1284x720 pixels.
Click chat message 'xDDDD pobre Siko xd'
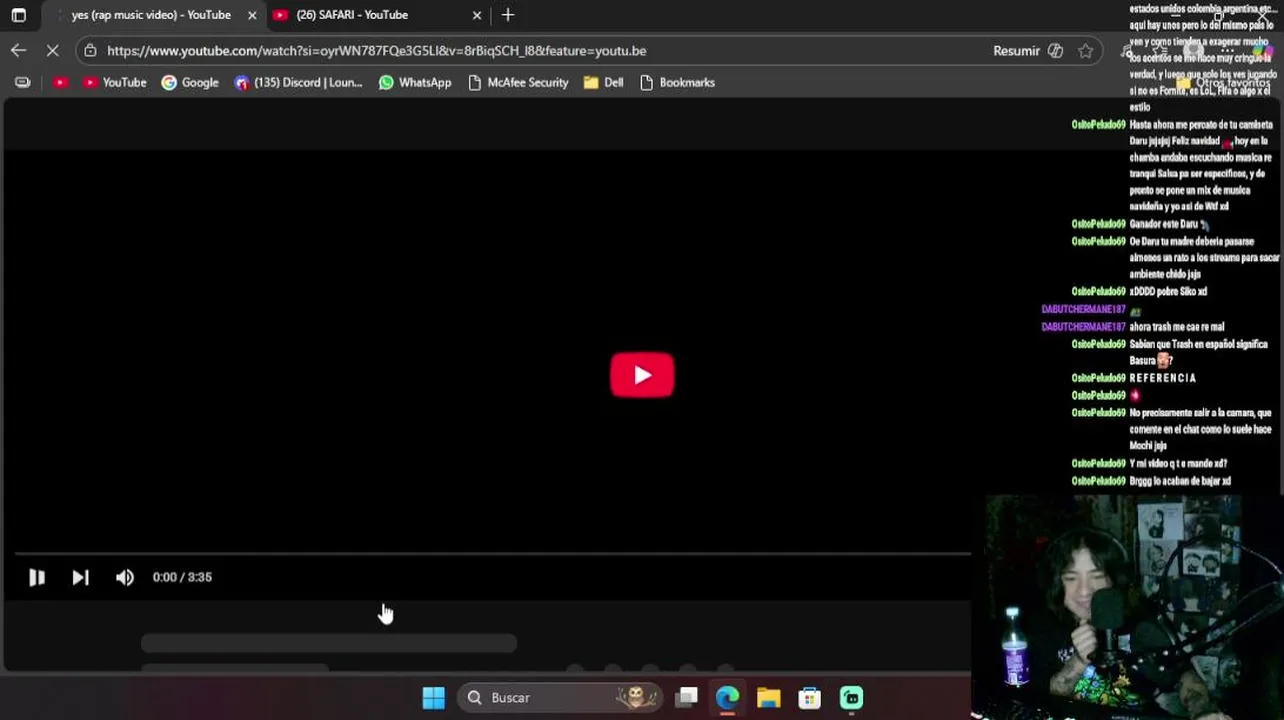(1168, 292)
